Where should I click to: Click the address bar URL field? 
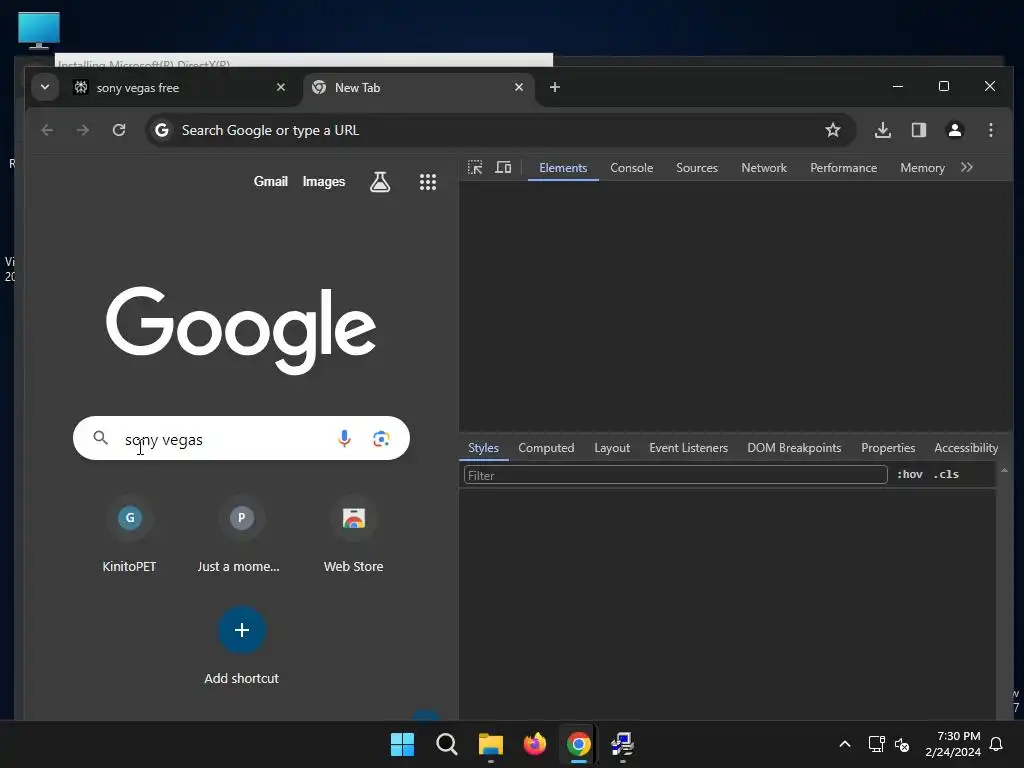click(x=500, y=130)
